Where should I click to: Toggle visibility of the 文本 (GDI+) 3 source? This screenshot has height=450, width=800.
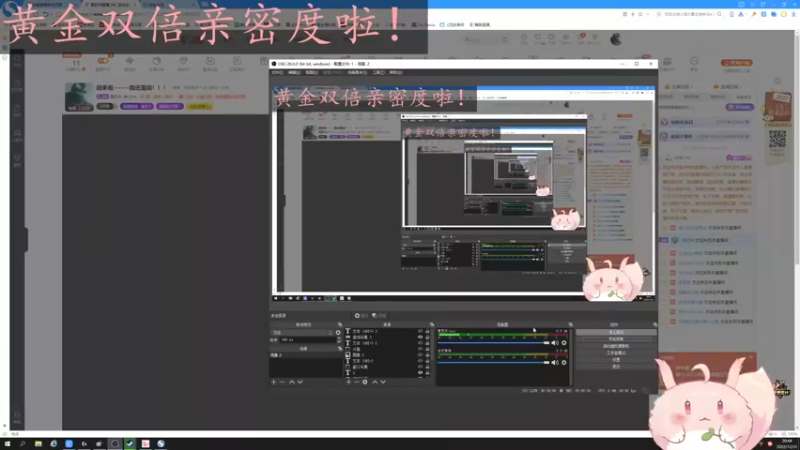tap(420, 331)
